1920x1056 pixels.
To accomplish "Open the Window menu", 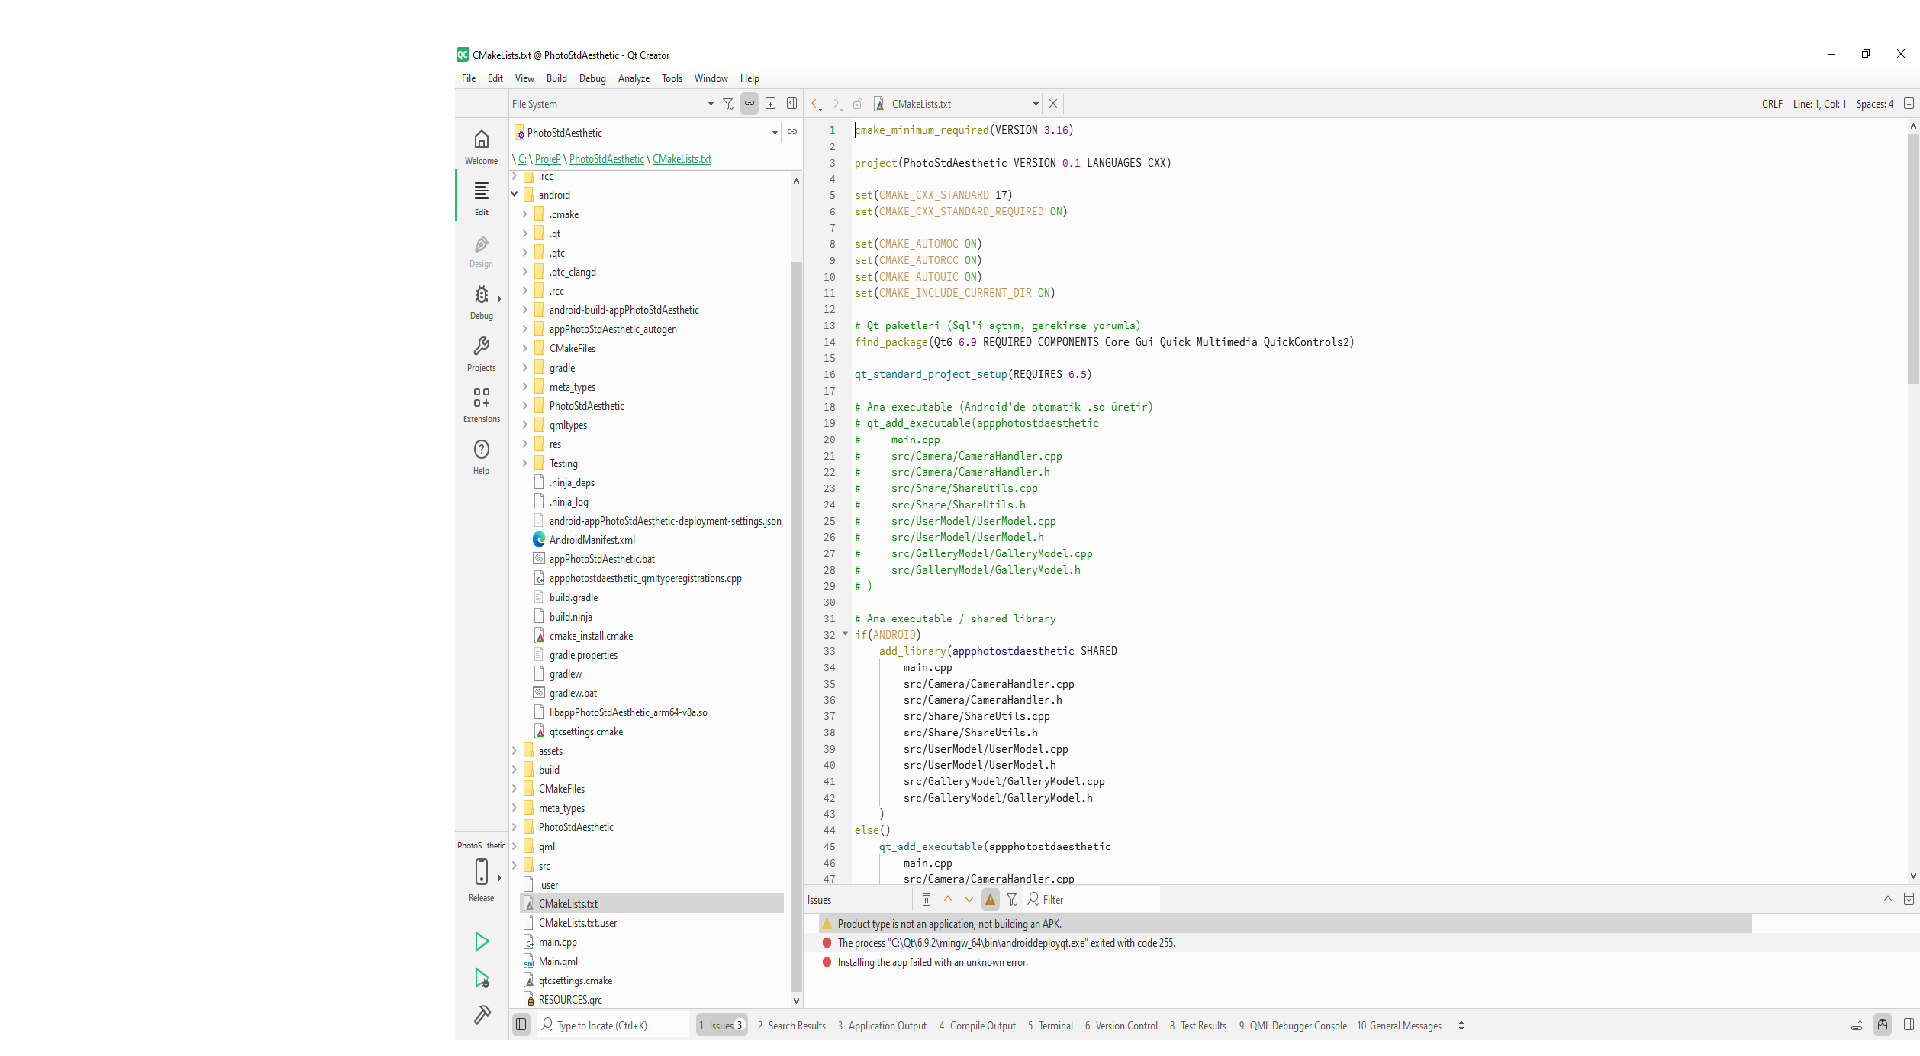I will click(x=711, y=78).
